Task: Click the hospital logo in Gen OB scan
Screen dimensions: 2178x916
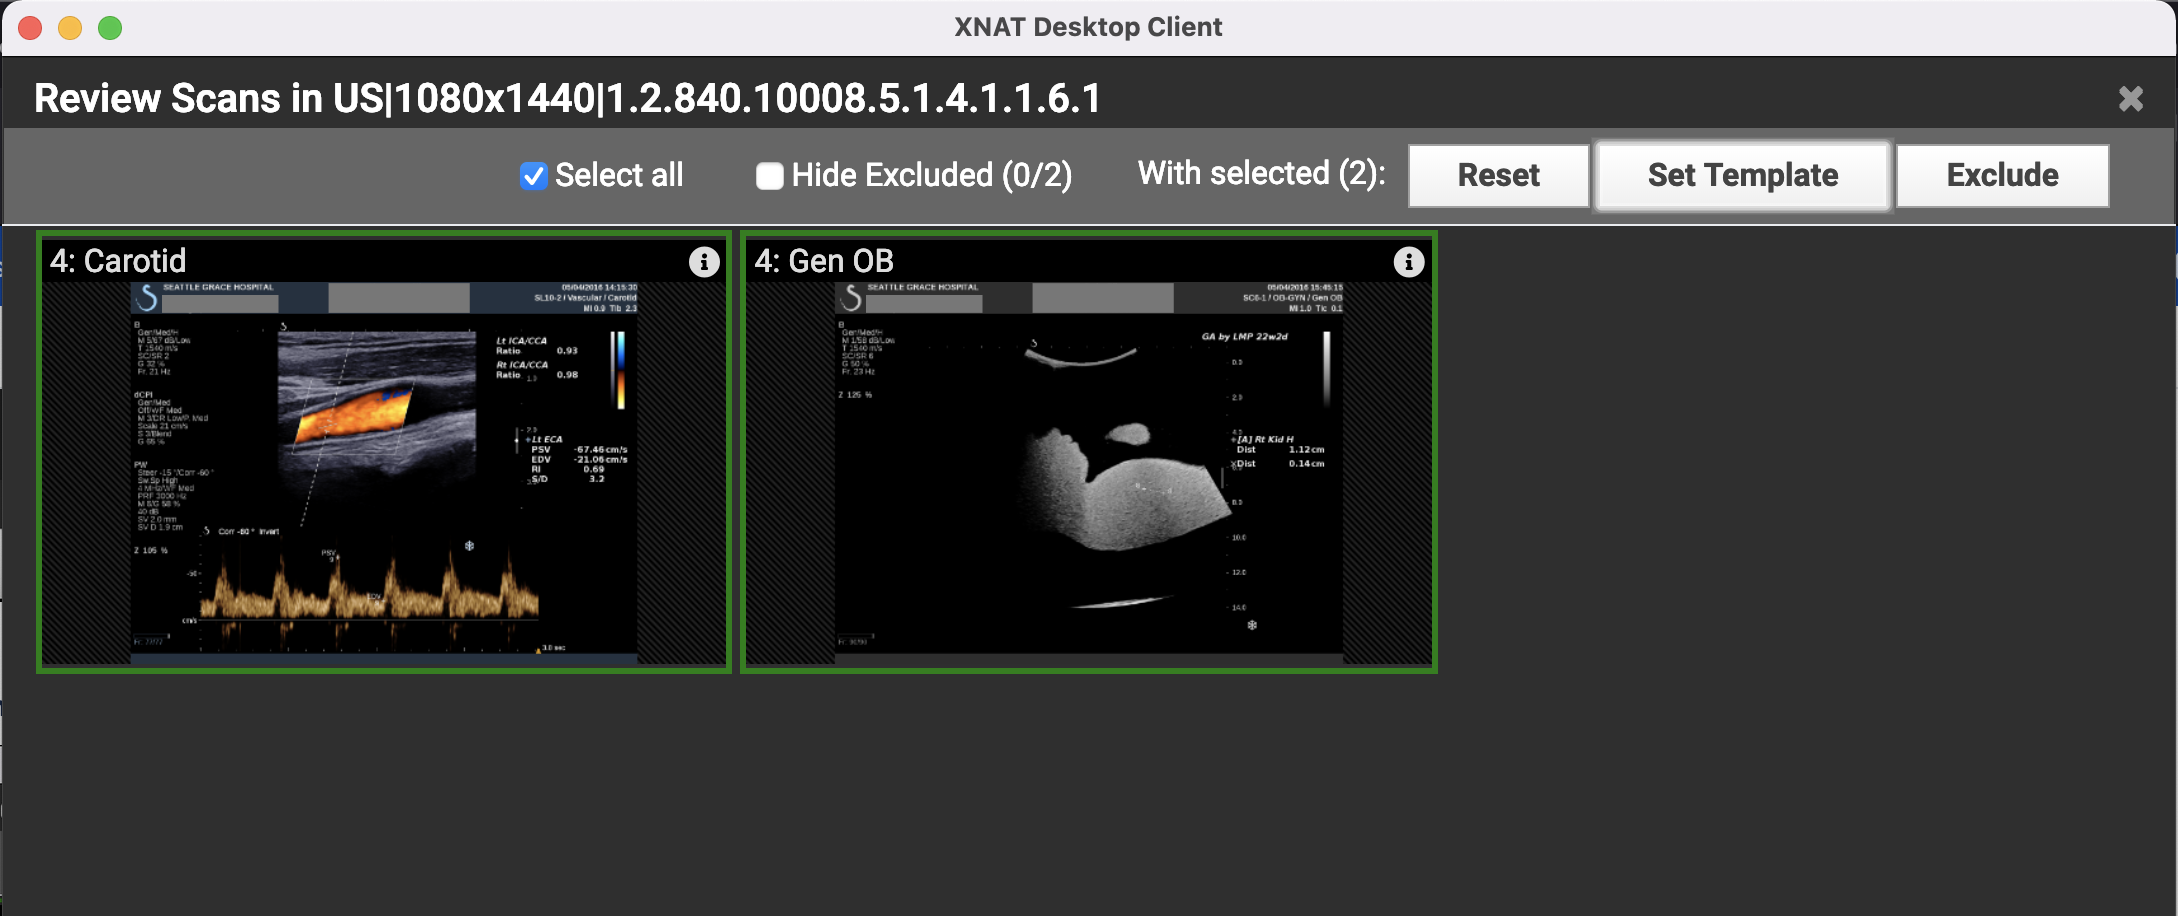Action: (851, 298)
